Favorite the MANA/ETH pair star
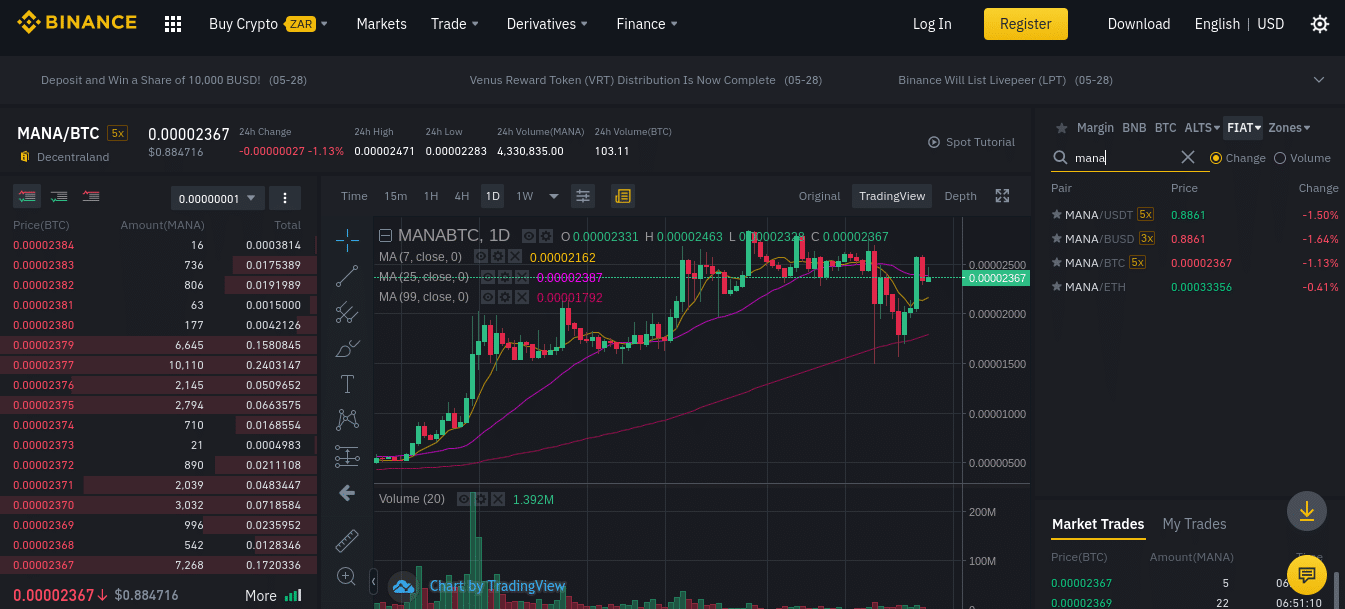The height and width of the screenshot is (609, 1345). tap(1056, 287)
